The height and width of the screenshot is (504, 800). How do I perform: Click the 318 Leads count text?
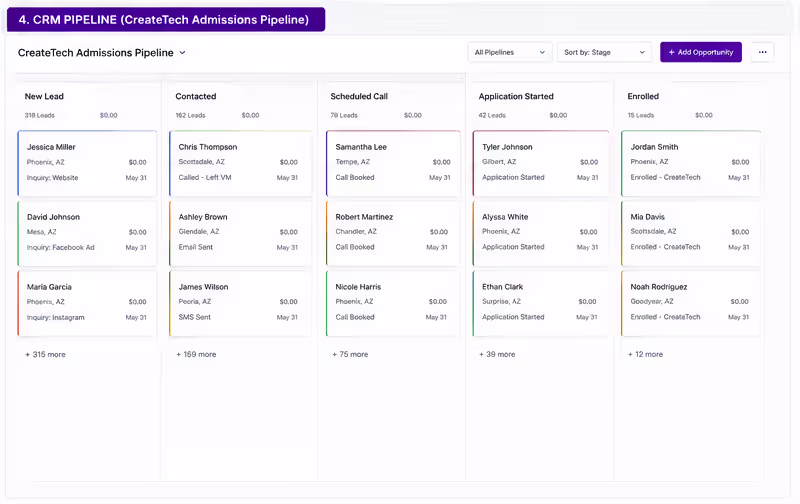point(40,115)
